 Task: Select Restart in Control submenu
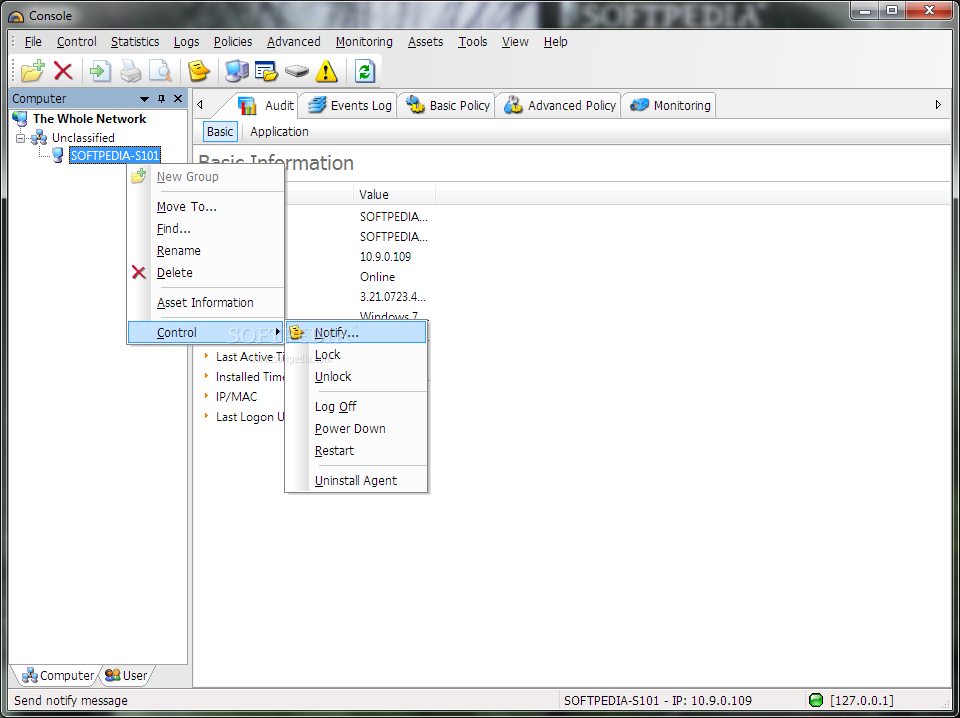(356, 451)
